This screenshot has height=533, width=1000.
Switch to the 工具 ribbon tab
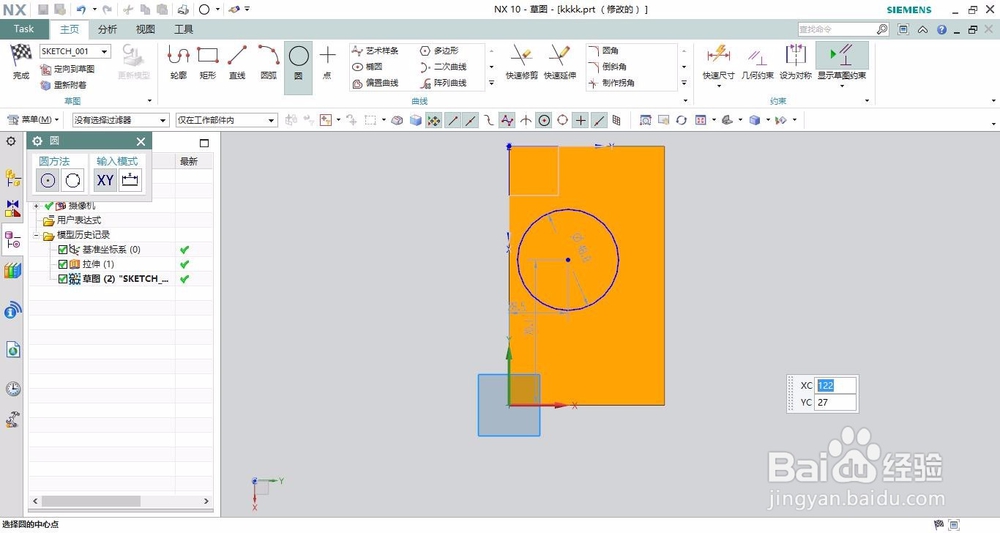click(x=184, y=29)
